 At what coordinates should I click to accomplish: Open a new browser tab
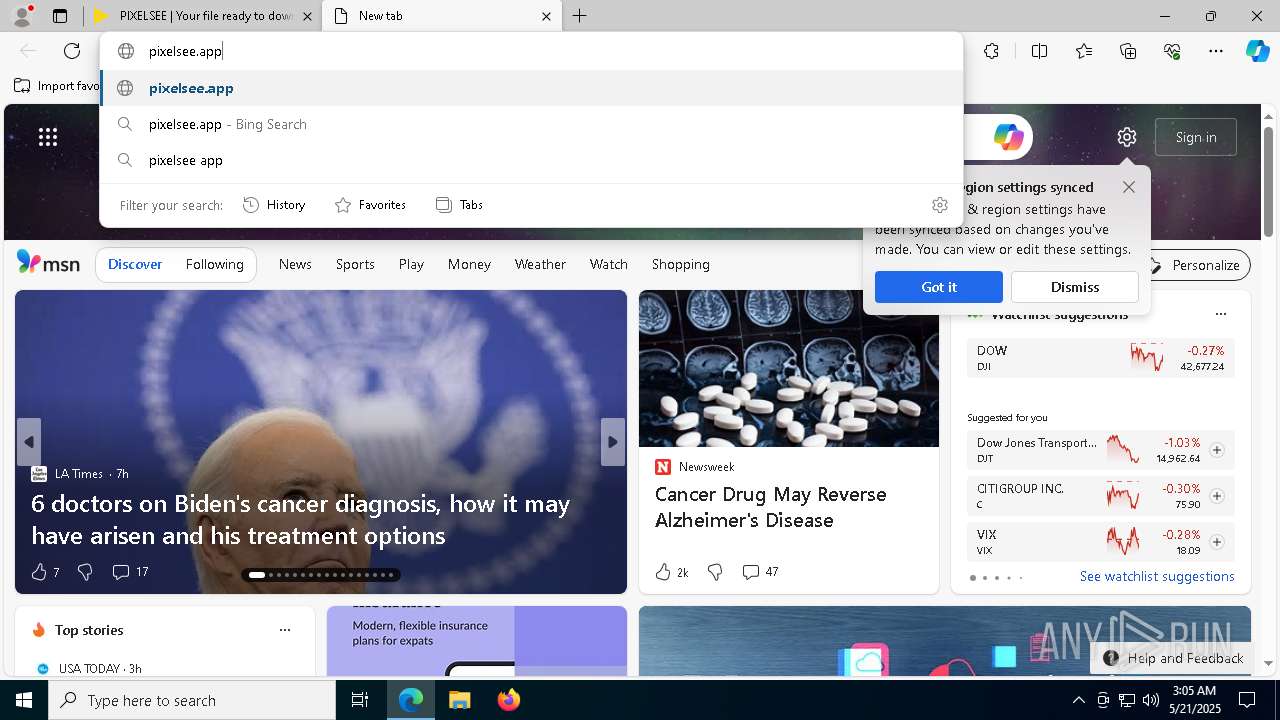[580, 16]
